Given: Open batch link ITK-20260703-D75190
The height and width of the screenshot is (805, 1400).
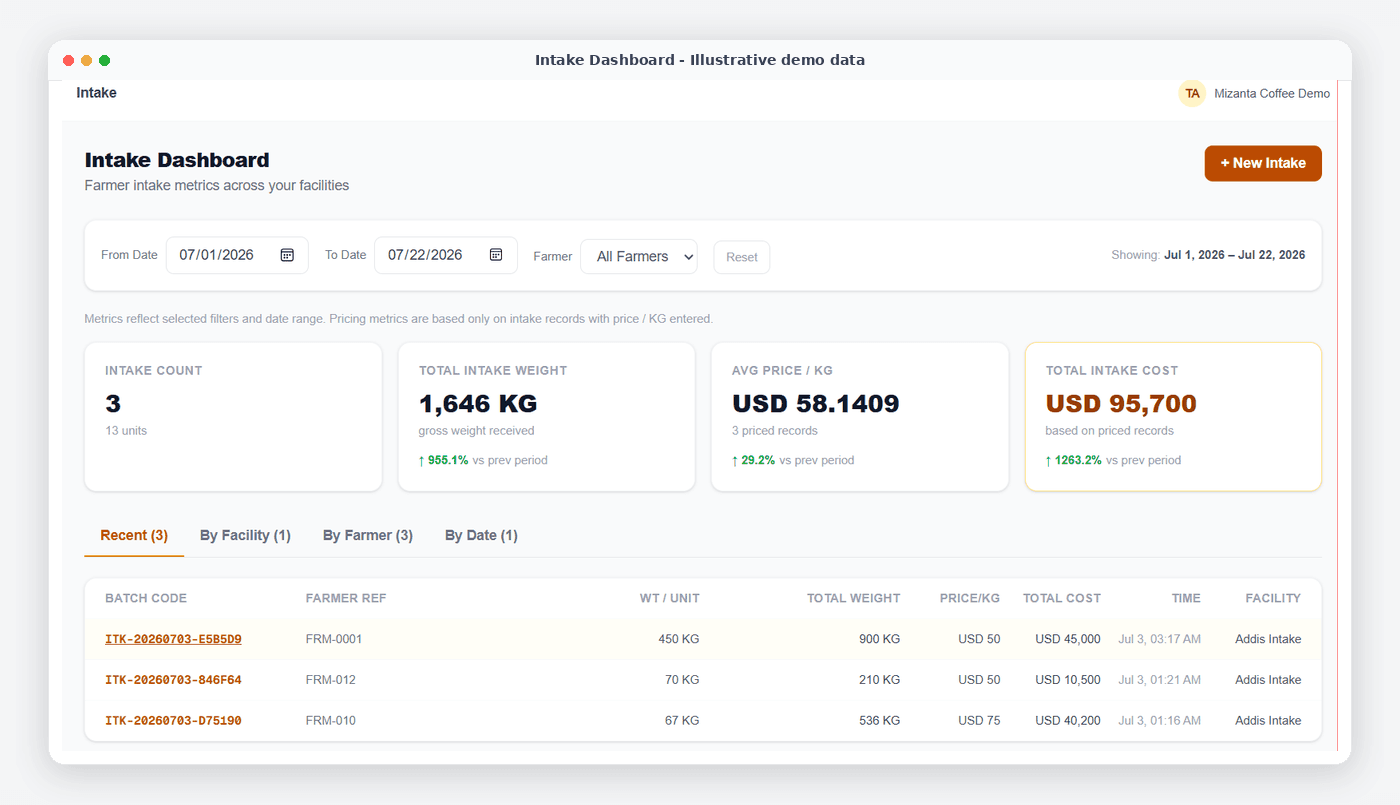Looking at the screenshot, I should pyautogui.click(x=173, y=721).
